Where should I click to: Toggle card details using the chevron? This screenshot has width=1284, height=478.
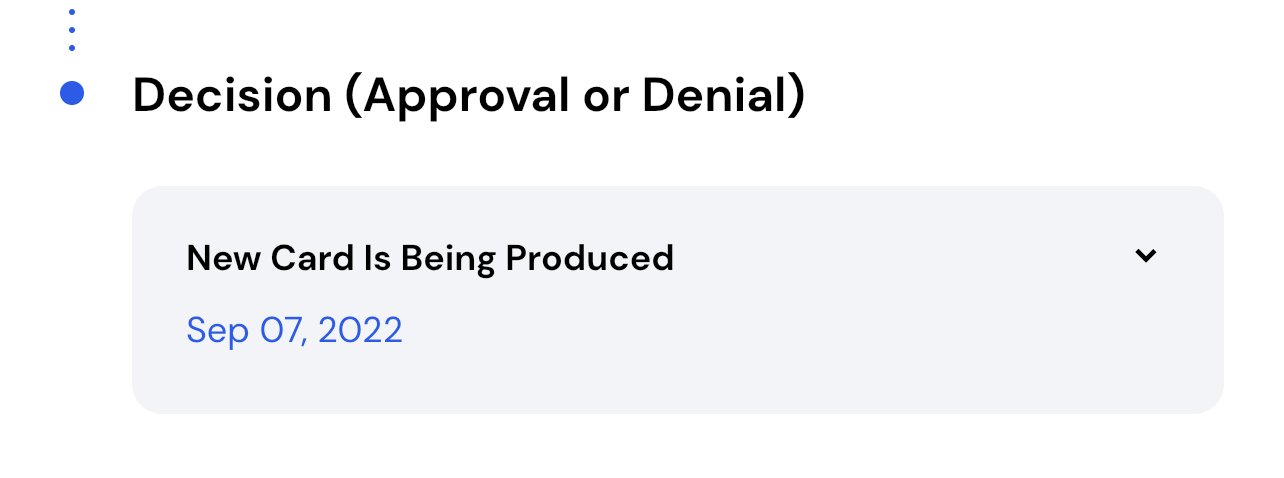point(1145,256)
